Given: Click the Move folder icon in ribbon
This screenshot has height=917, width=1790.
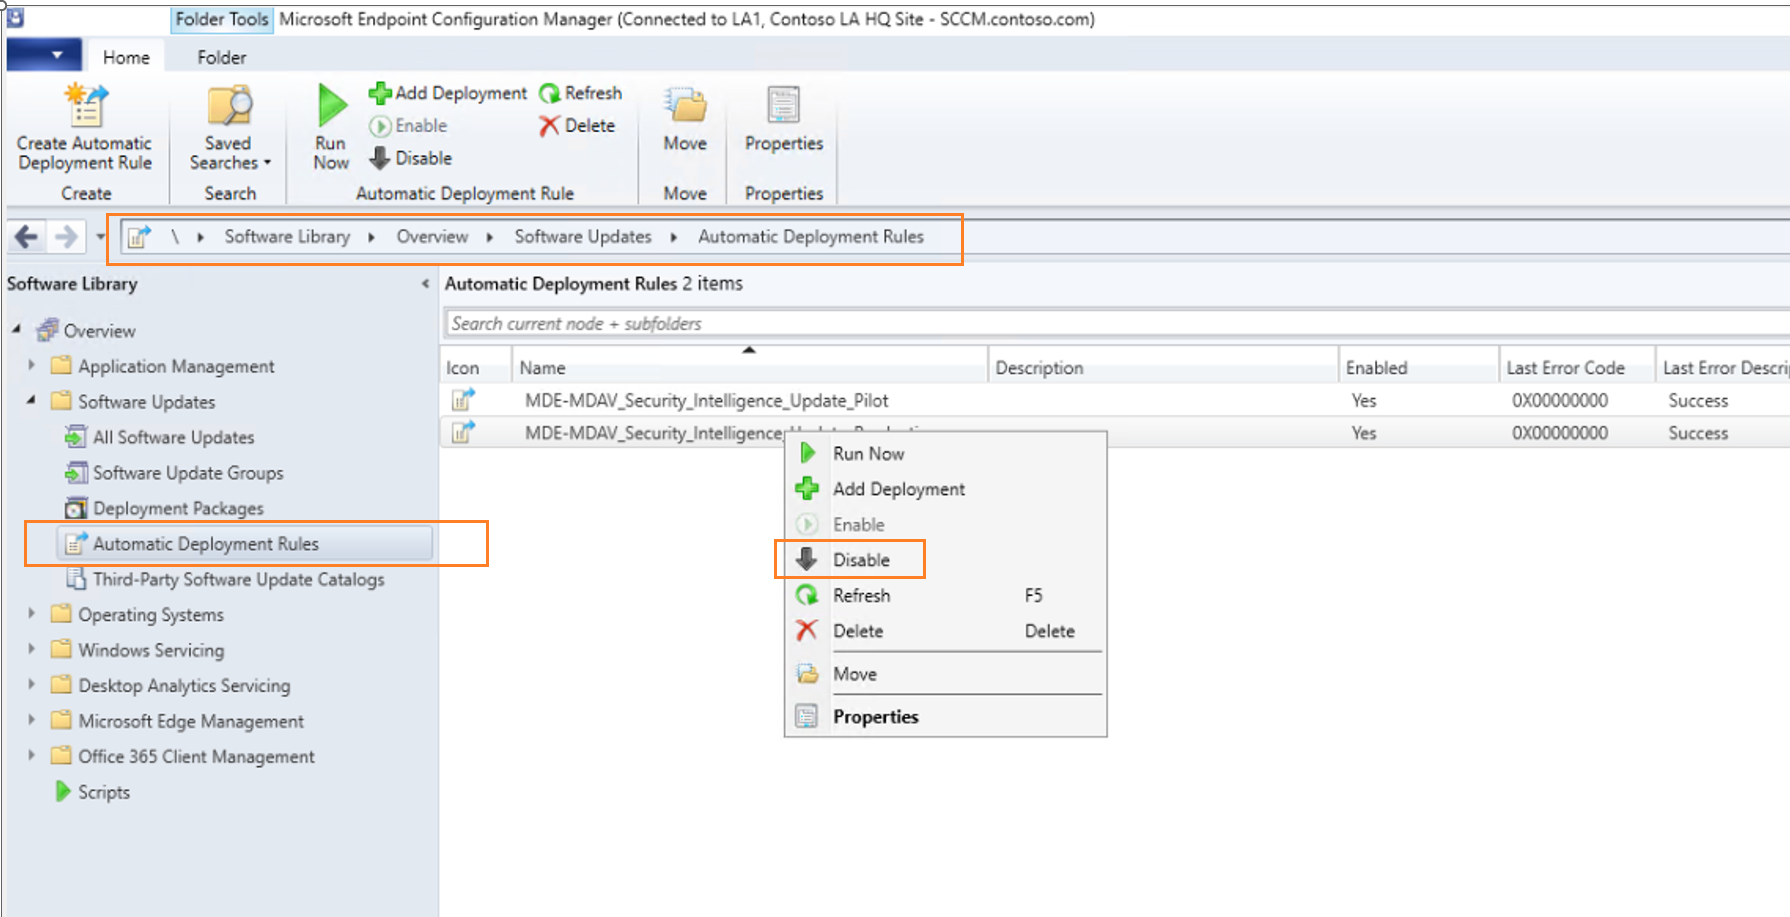Looking at the screenshot, I should tap(685, 105).
